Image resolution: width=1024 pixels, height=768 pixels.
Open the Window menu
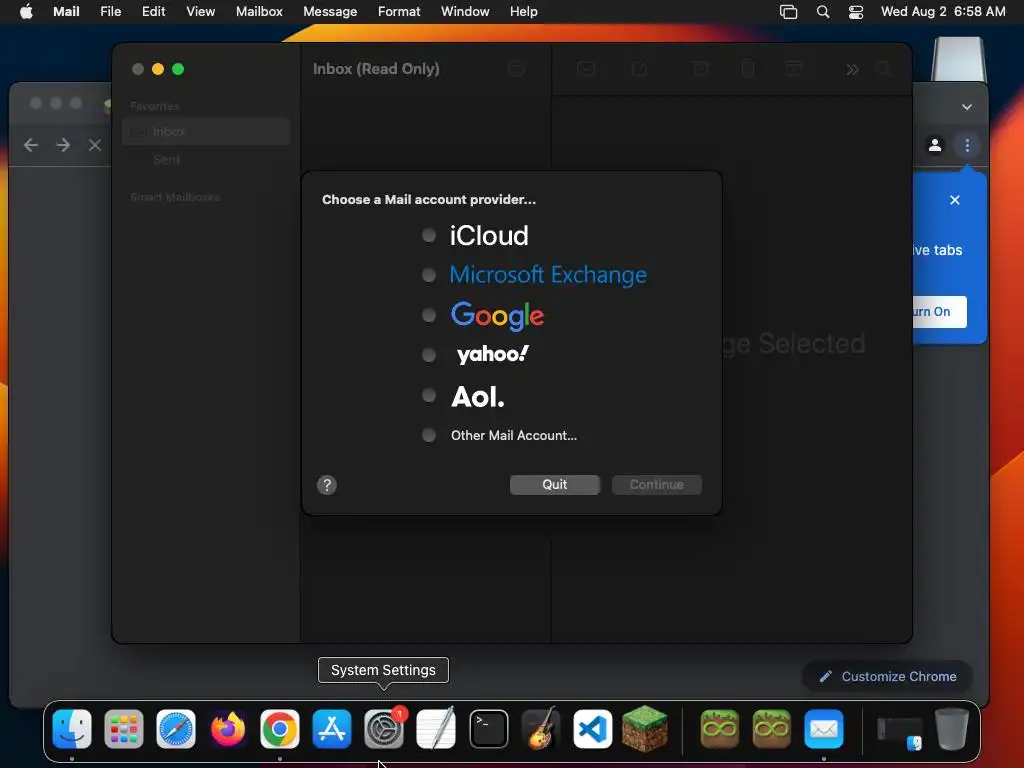click(x=465, y=11)
